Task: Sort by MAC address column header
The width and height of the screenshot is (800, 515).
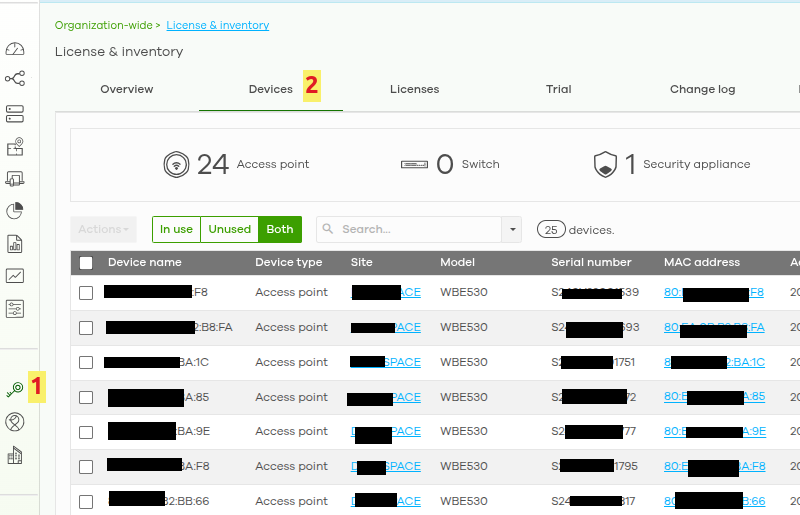Action: [702, 262]
